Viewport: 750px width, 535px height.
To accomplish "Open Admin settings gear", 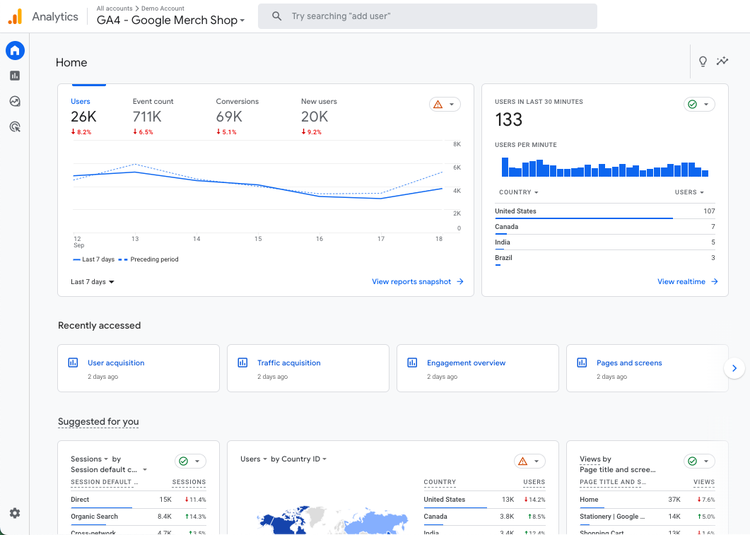I will click(x=15, y=513).
